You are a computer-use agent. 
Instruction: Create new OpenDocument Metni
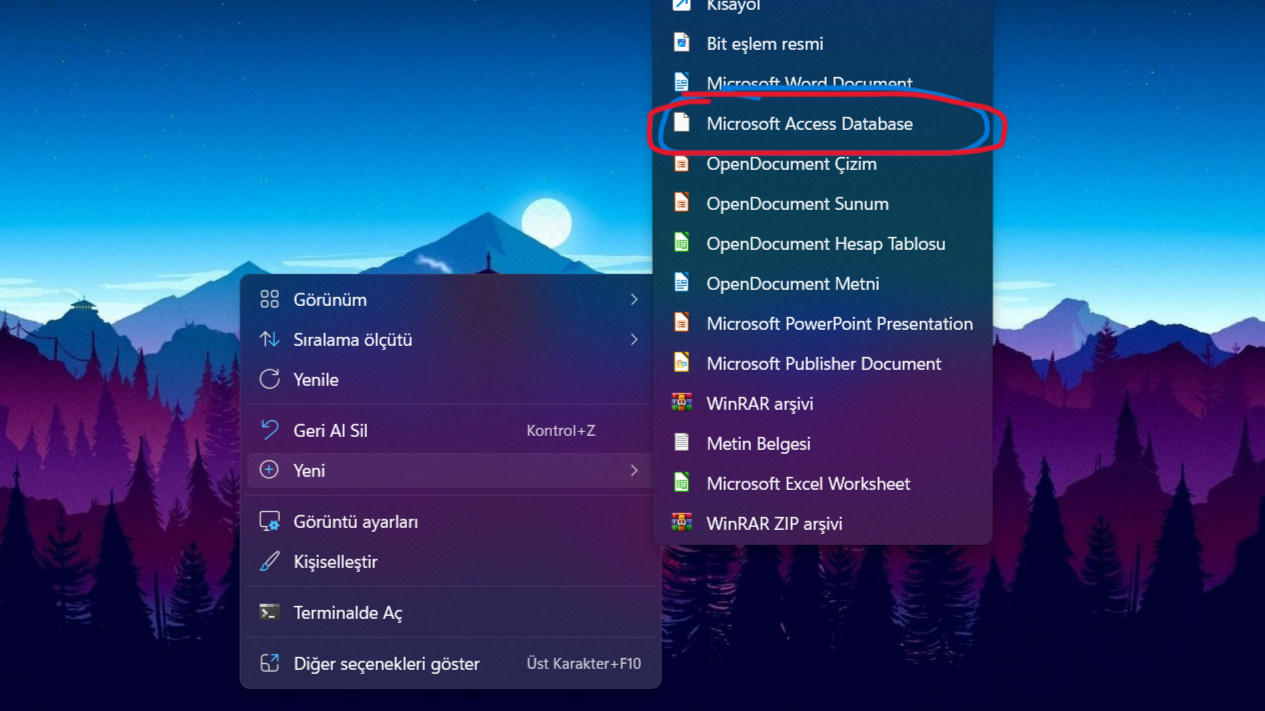[822, 284]
